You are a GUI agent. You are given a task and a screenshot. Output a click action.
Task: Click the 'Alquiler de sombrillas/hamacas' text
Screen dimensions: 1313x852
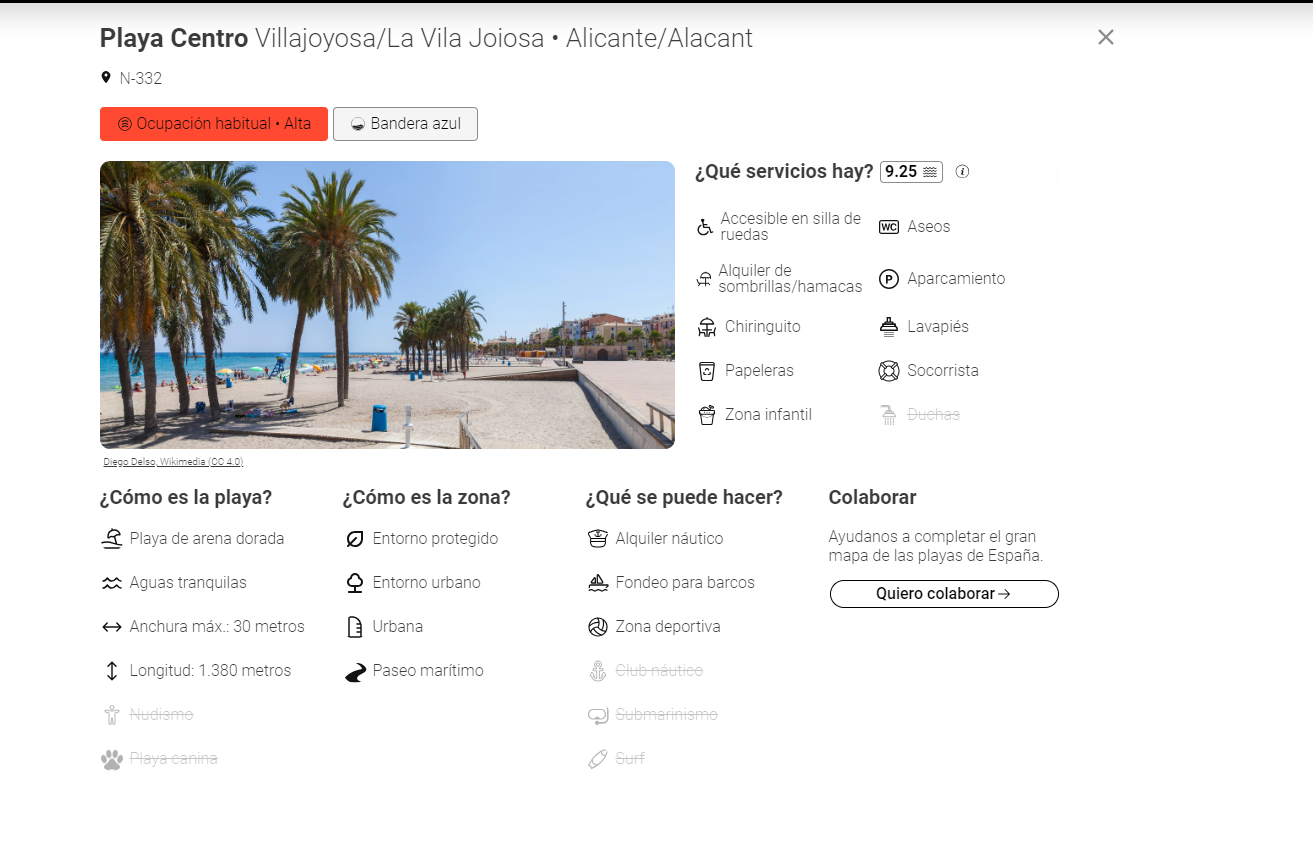[790, 278]
